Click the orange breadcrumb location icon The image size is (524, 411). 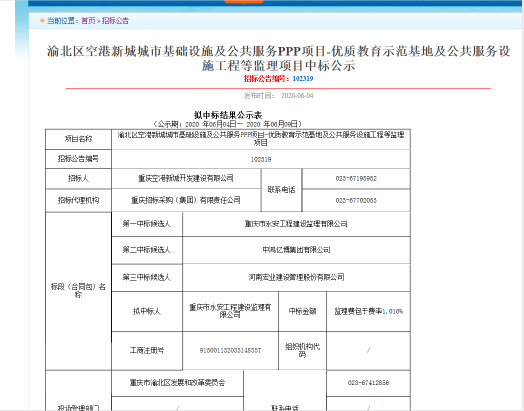click(x=42, y=21)
